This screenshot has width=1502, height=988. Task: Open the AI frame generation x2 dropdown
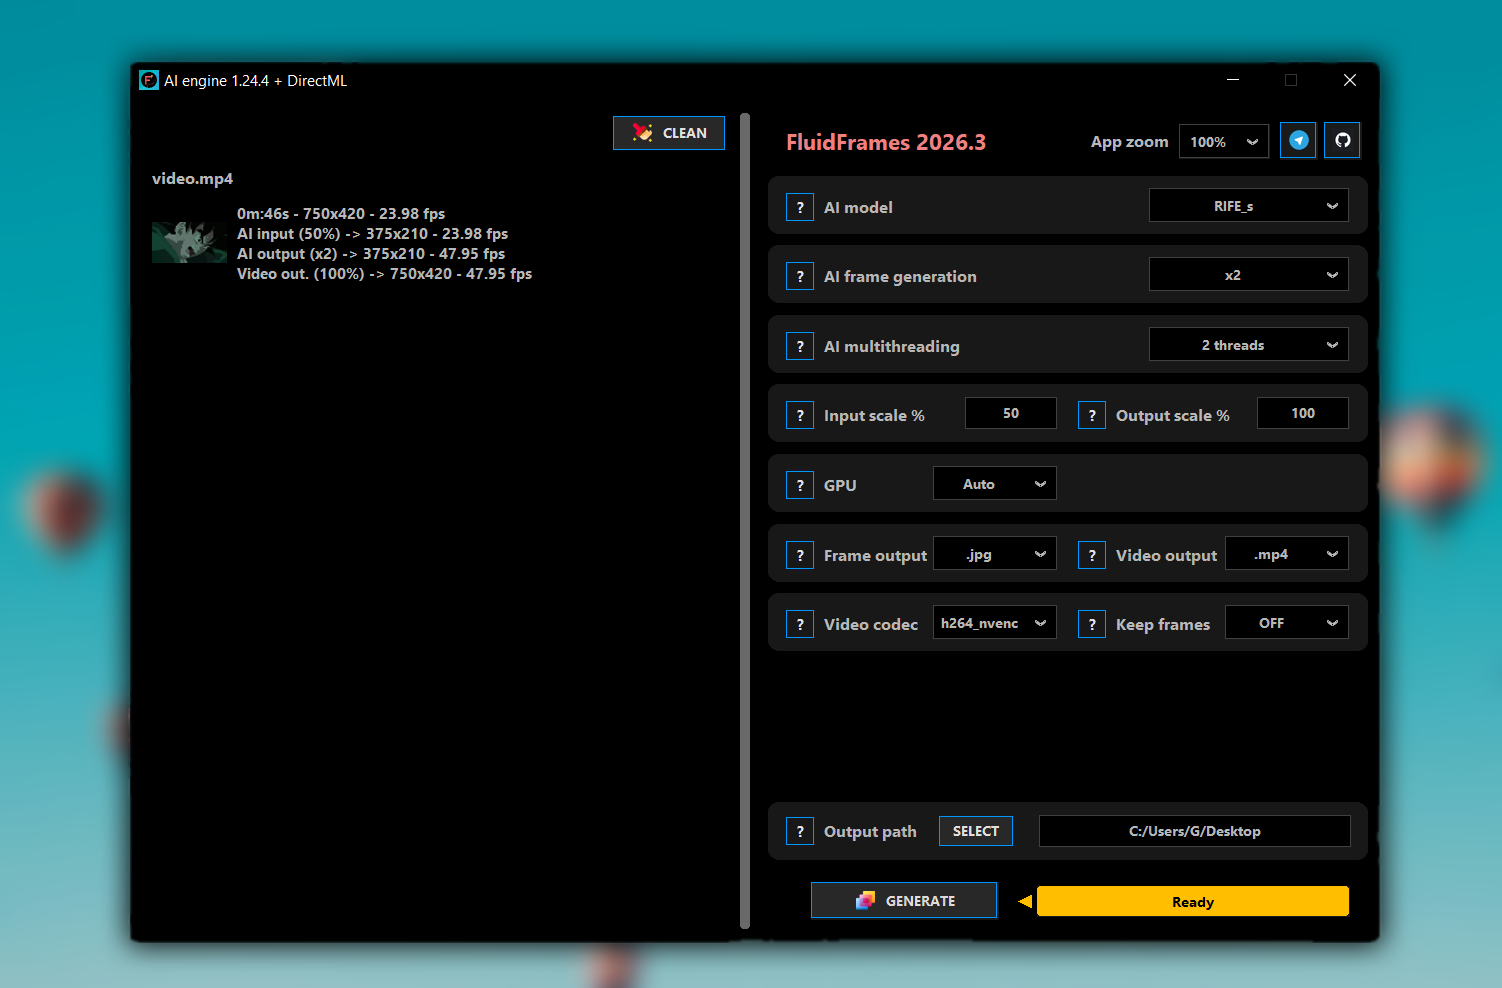[1249, 275]
